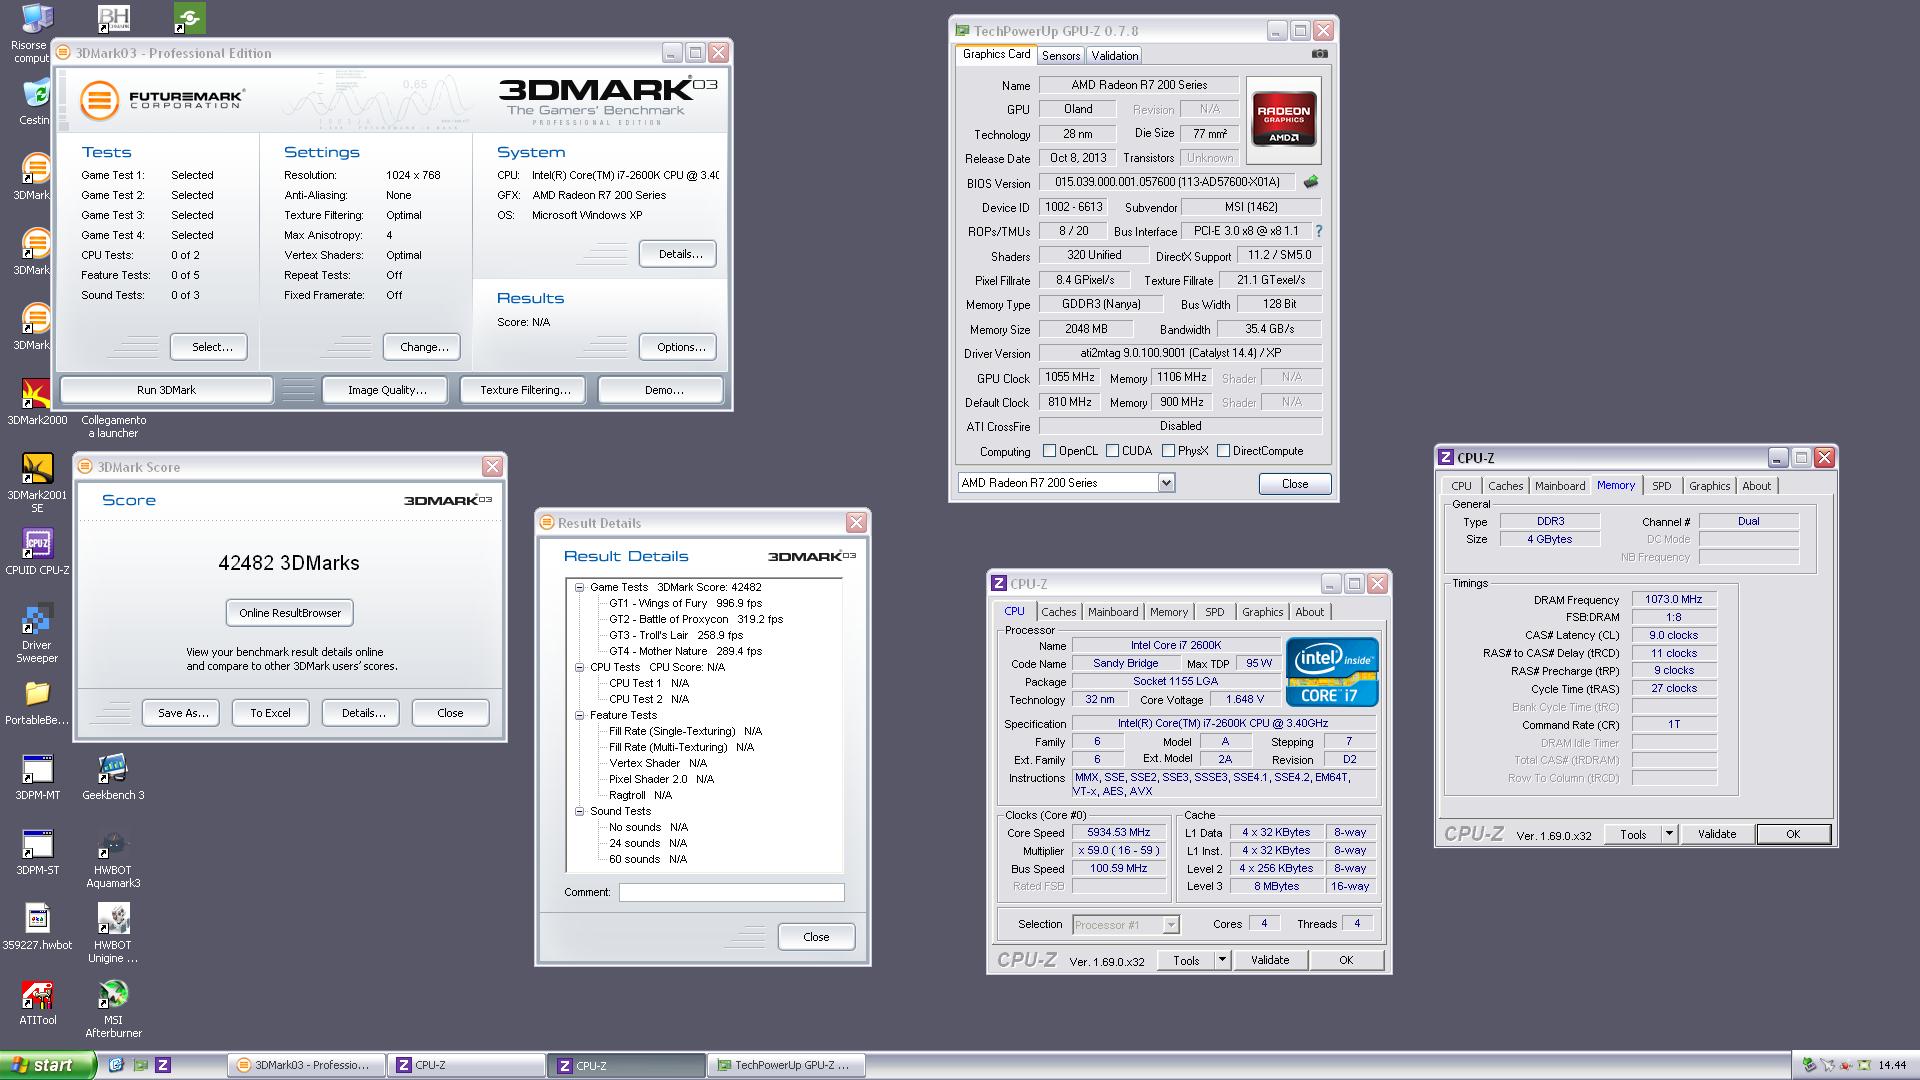Screen dimensions: 1920x1080
Task: Collapse the Game Tests tree node
Action: 579,588
